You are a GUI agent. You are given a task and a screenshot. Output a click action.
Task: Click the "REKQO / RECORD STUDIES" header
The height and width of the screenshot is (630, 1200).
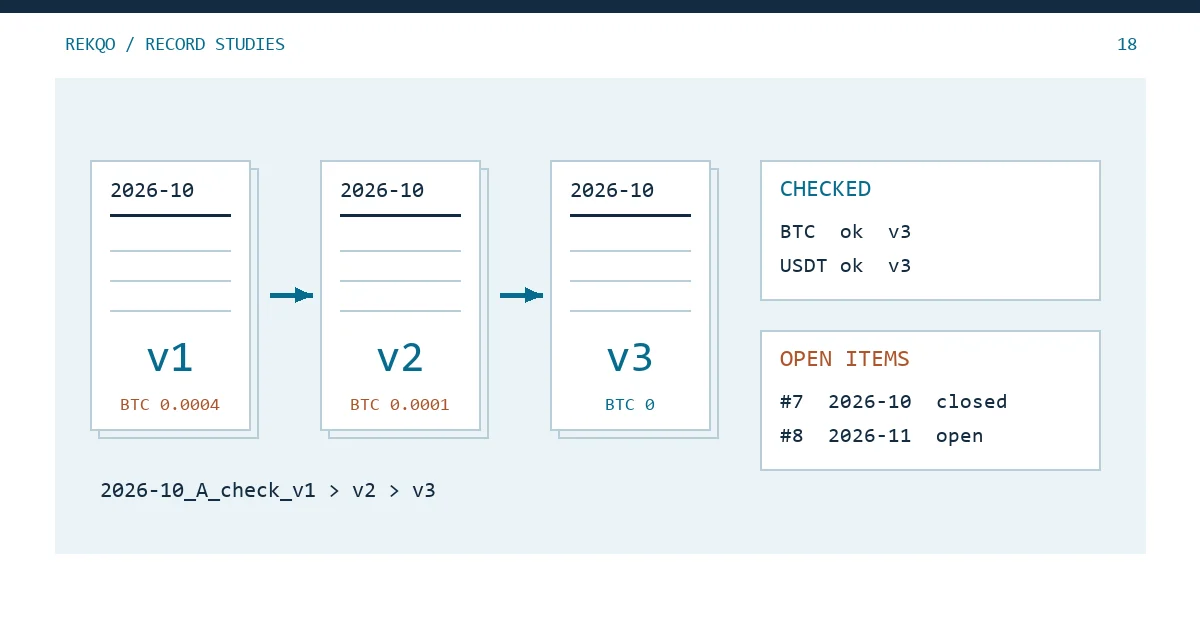pyautogui.click(x=175, y=44)
